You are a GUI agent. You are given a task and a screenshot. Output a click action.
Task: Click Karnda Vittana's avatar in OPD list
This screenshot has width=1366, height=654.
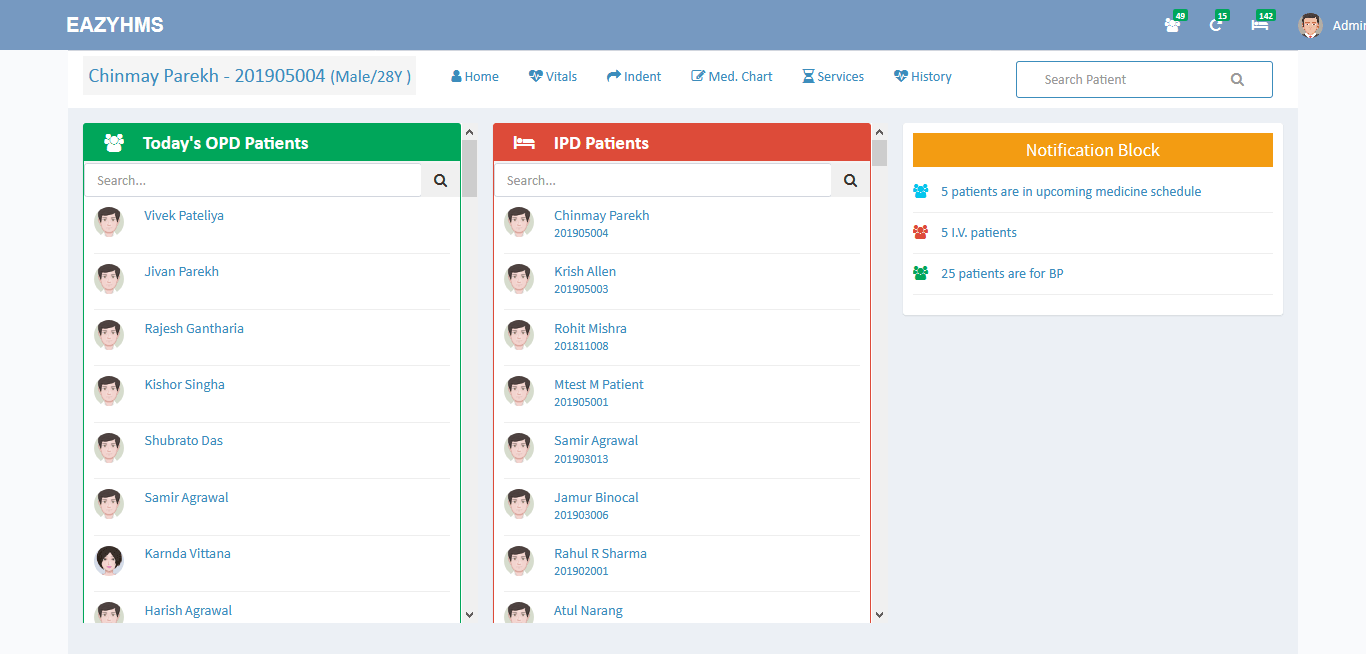coord(109,560)
